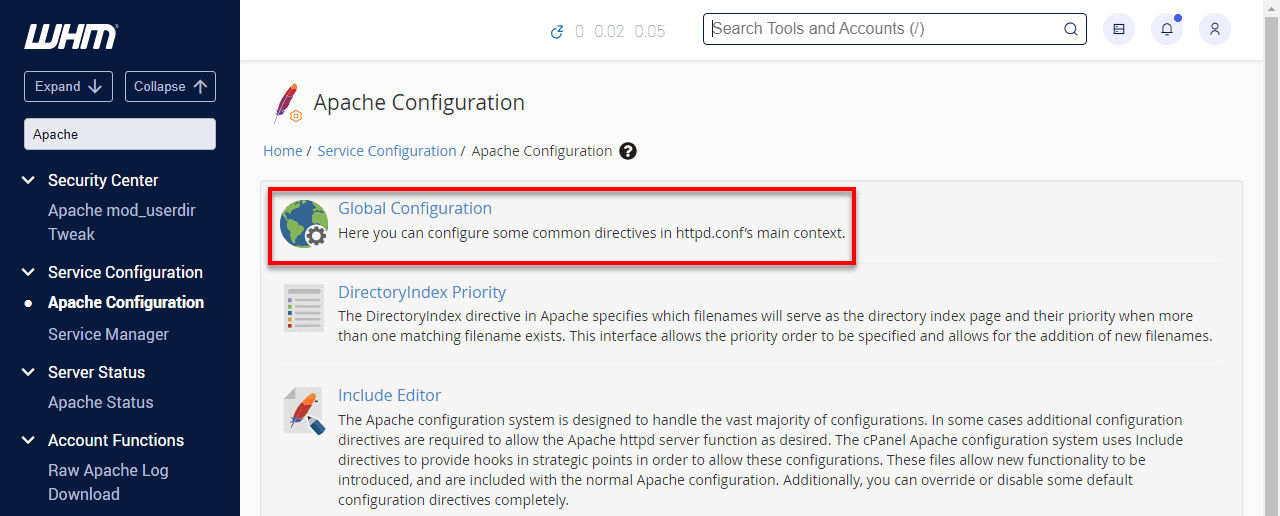Click the help question mark icon
Screen dimensions: 1280x516
pyautogui.click(x=628, y=151)
